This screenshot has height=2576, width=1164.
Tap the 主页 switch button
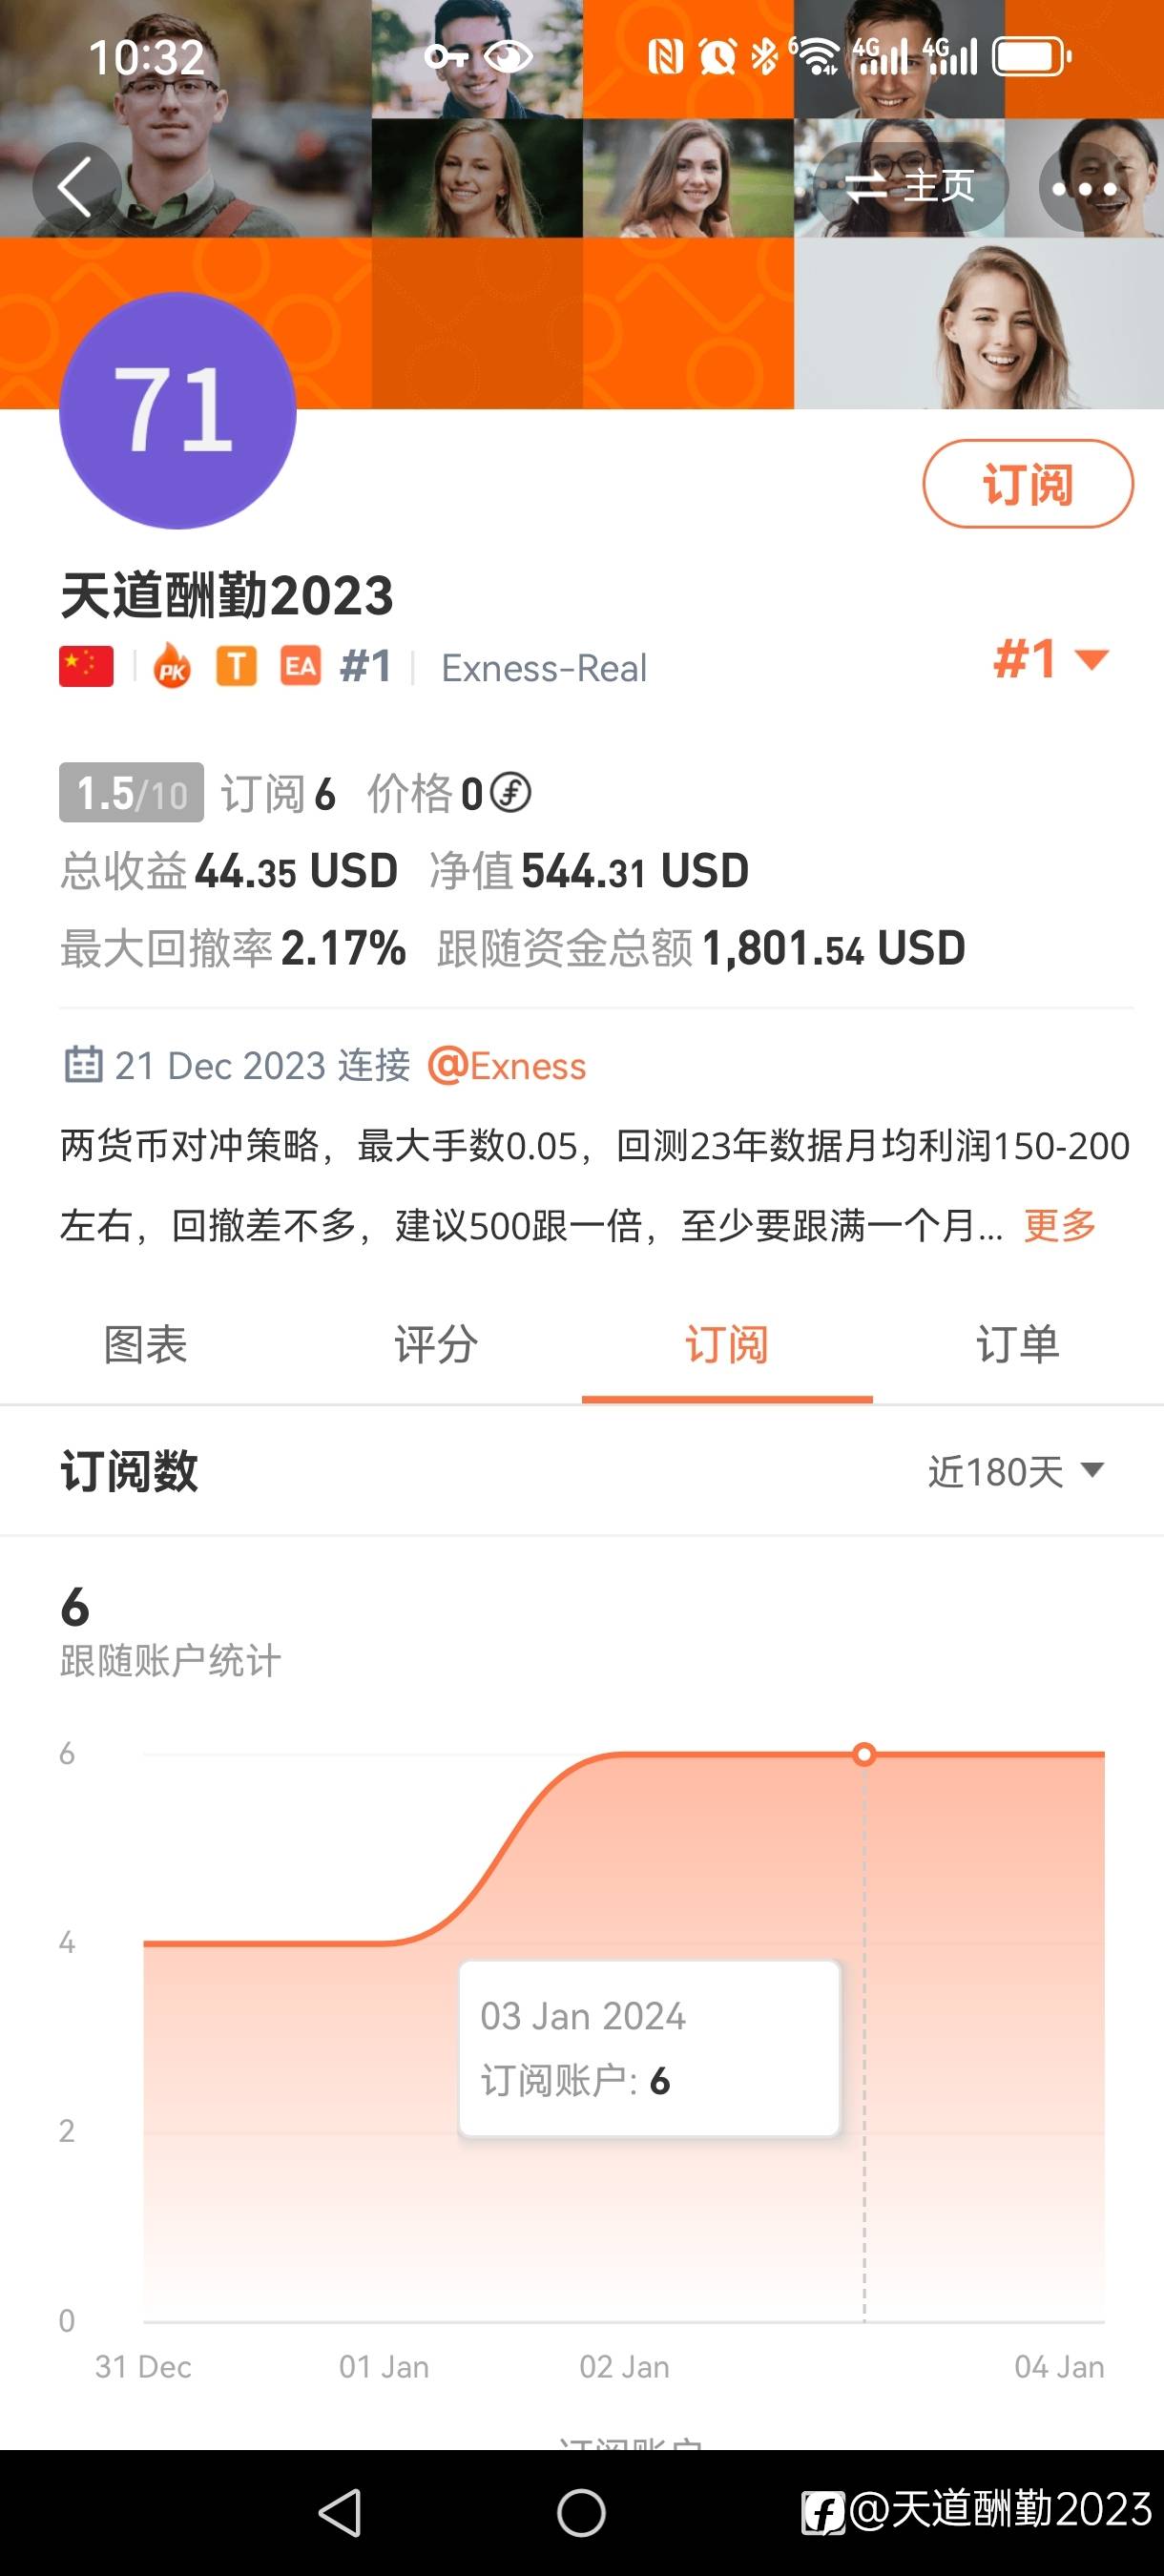pos(909,187)
